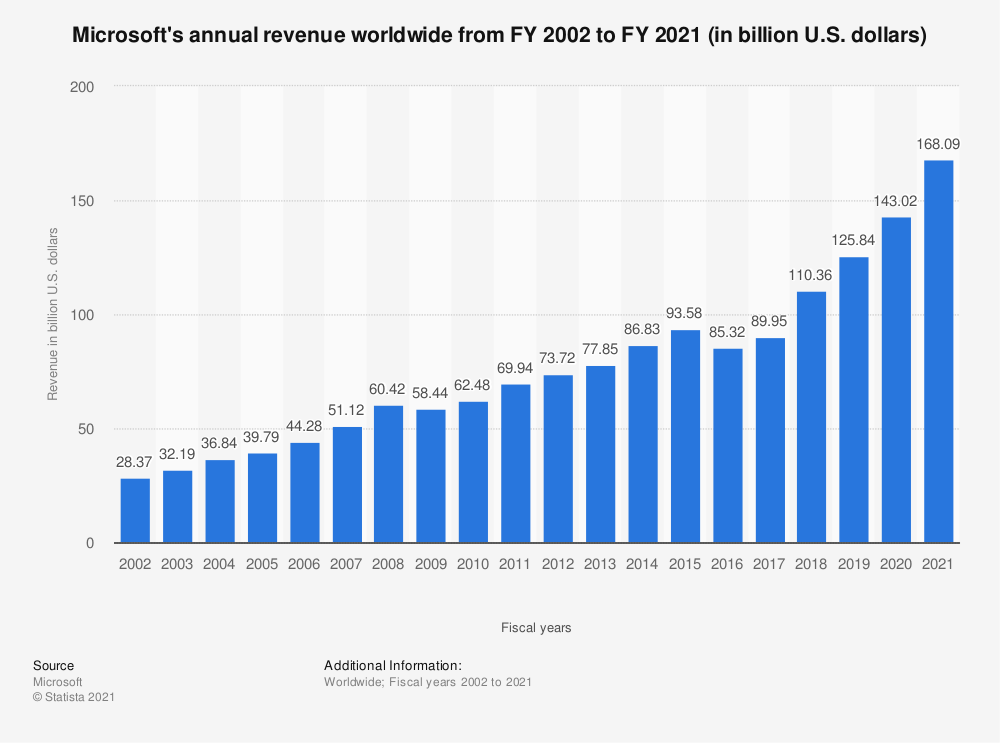1000x743 pixels.
Task: Click the 200 y-axis tick label
Action: click(82, 87)
